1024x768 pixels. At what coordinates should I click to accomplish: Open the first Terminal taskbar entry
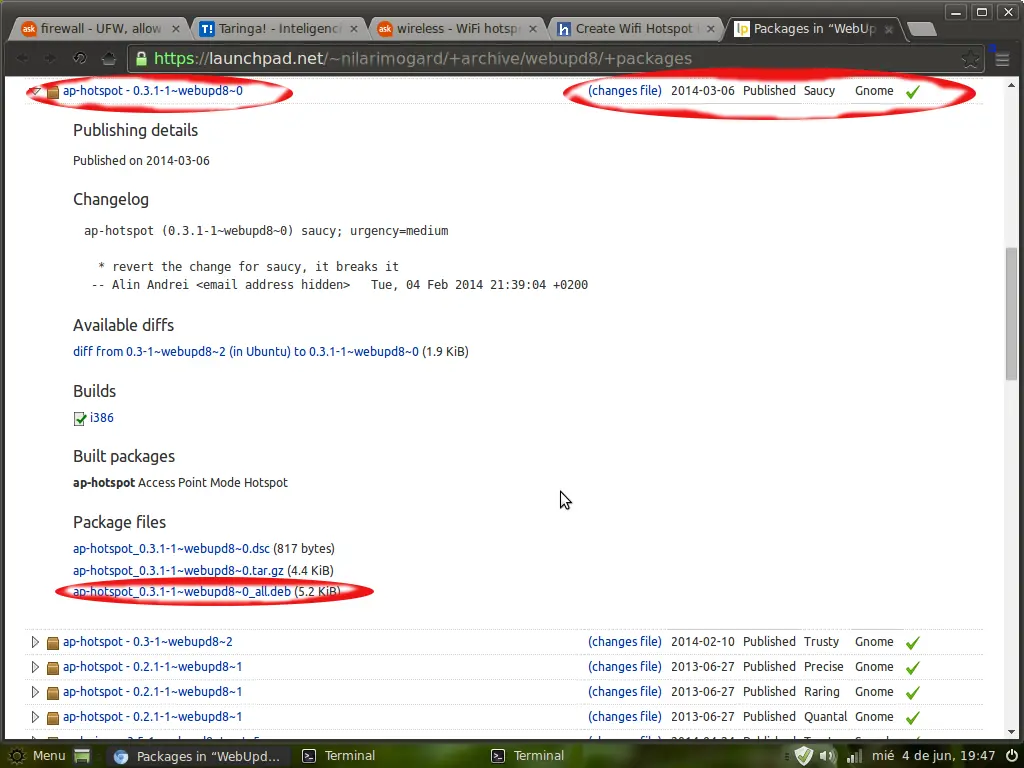[x=338, y=756]
